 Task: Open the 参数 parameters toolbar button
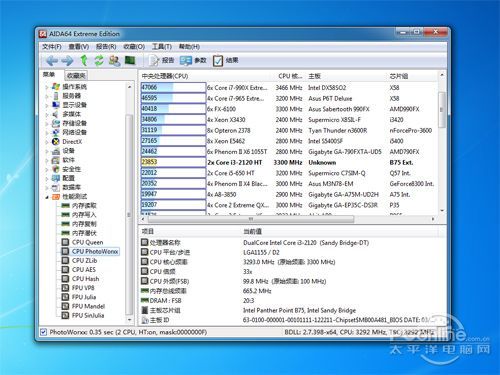click(193, 60)
